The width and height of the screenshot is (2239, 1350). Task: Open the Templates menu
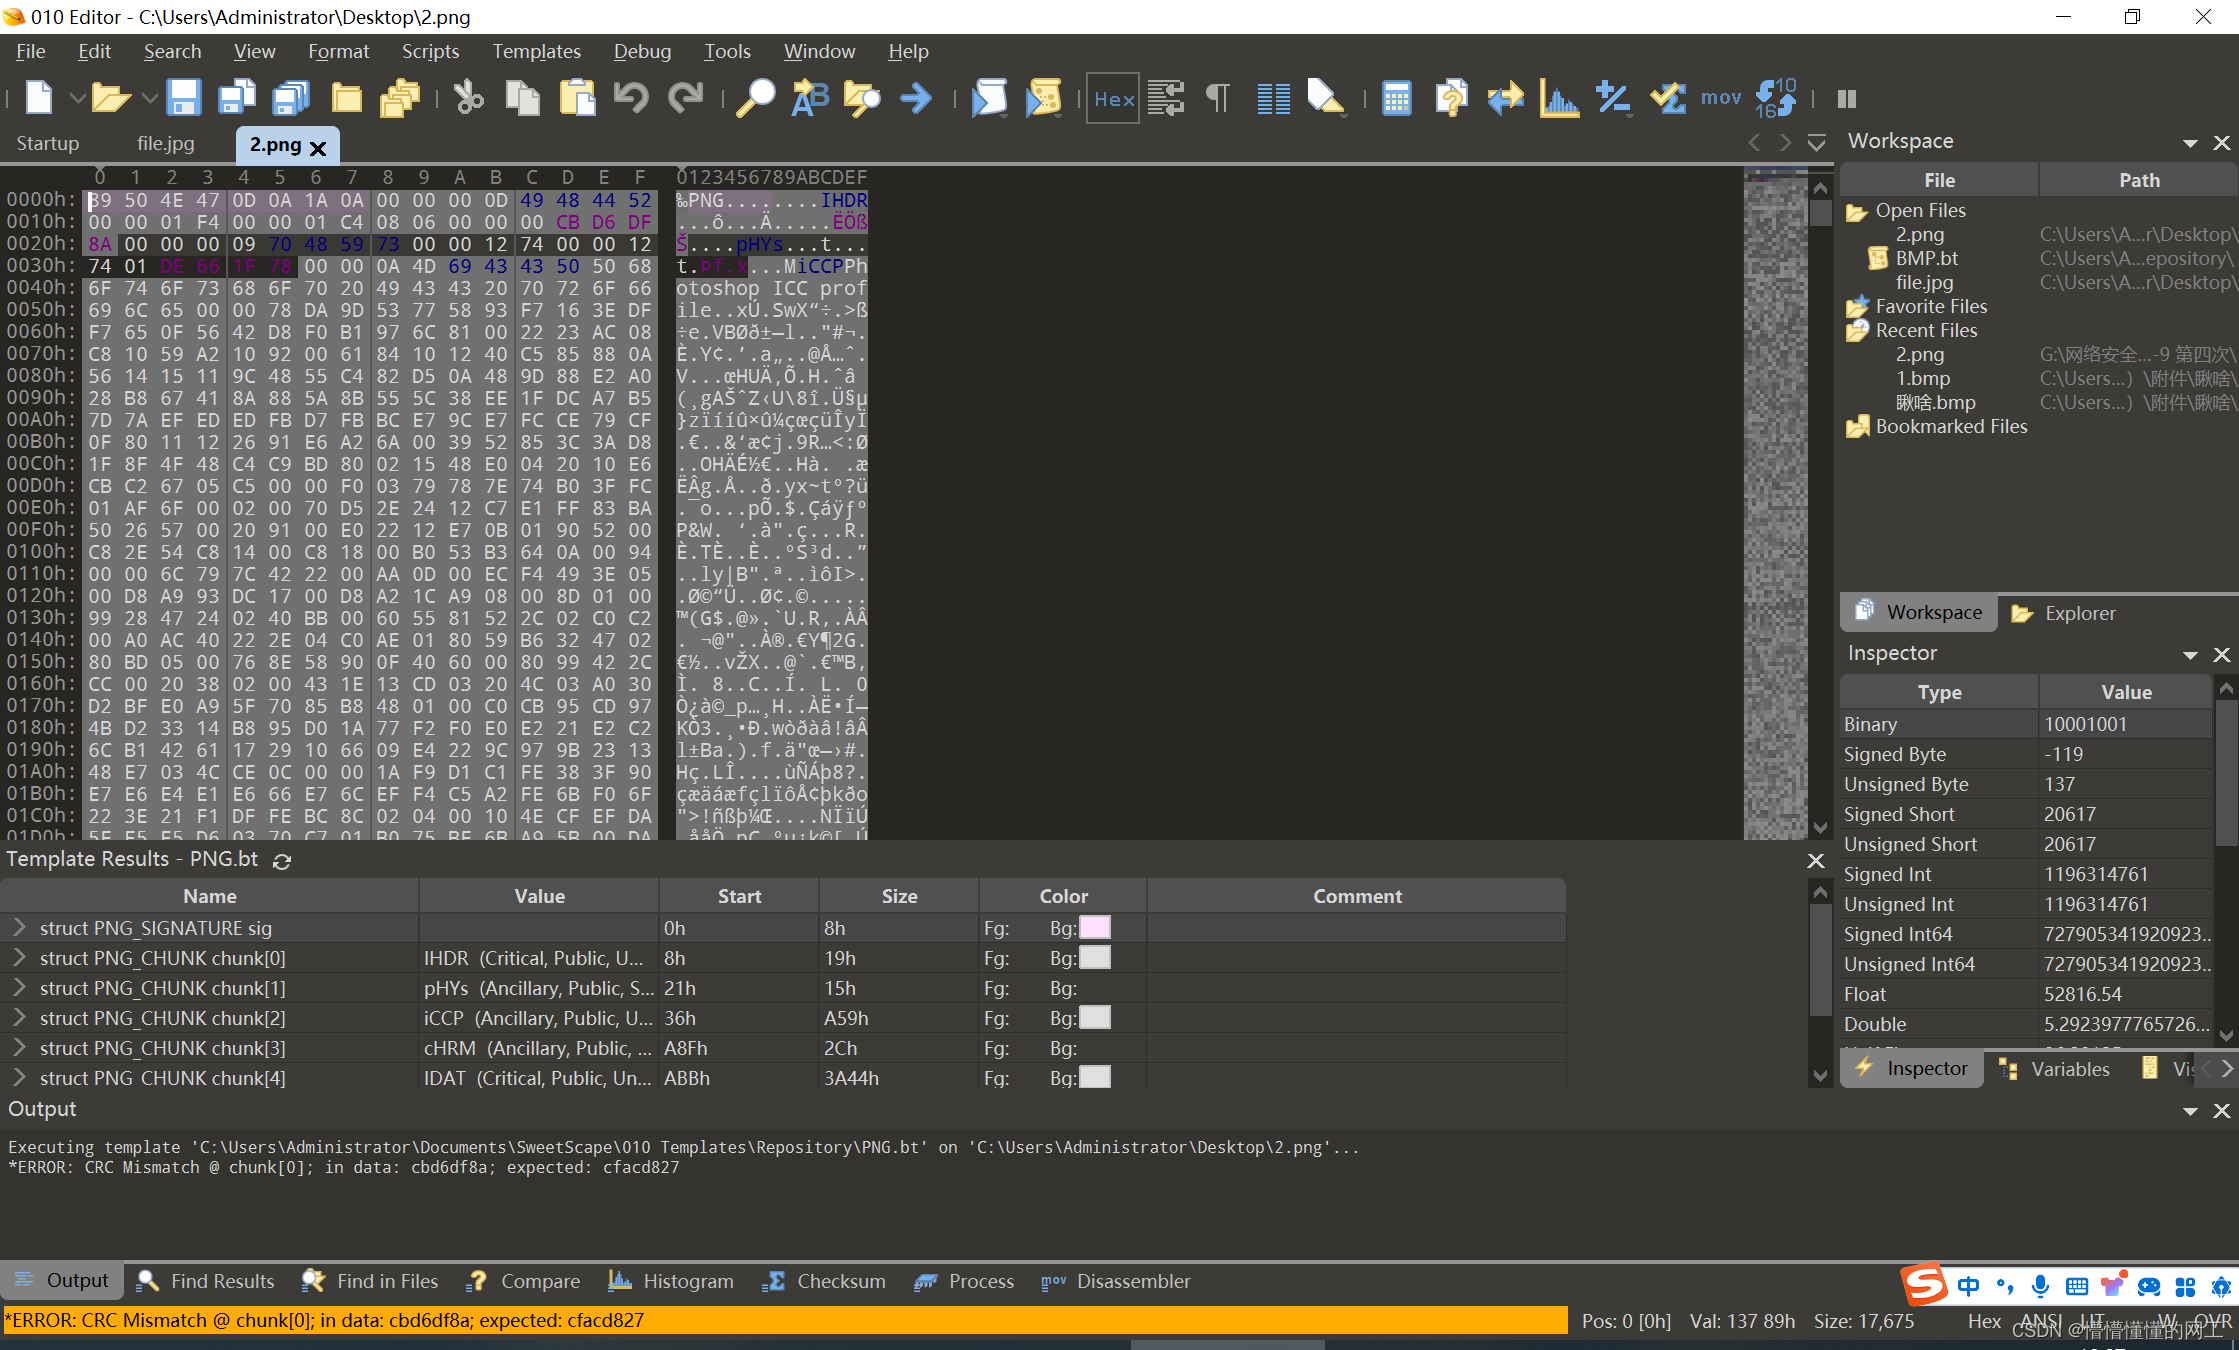(536, 51)
